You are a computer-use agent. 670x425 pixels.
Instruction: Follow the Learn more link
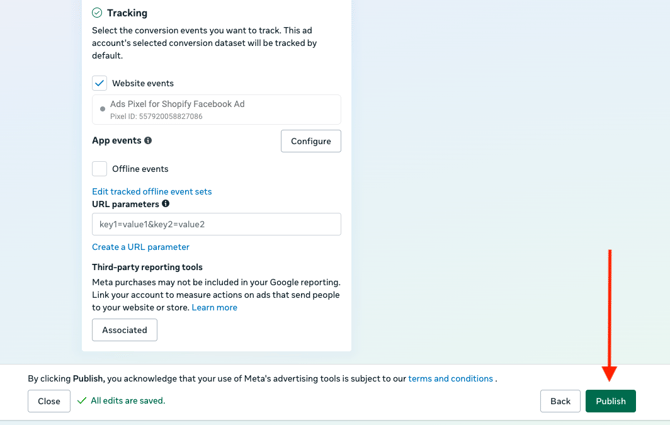[214, 308]
